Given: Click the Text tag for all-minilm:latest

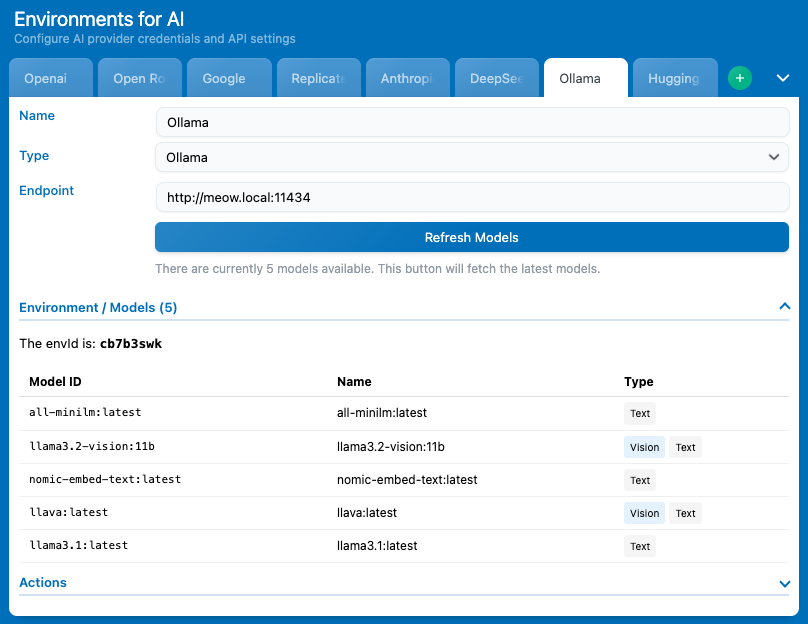Looking at the screenshot, I should [640, 413].
